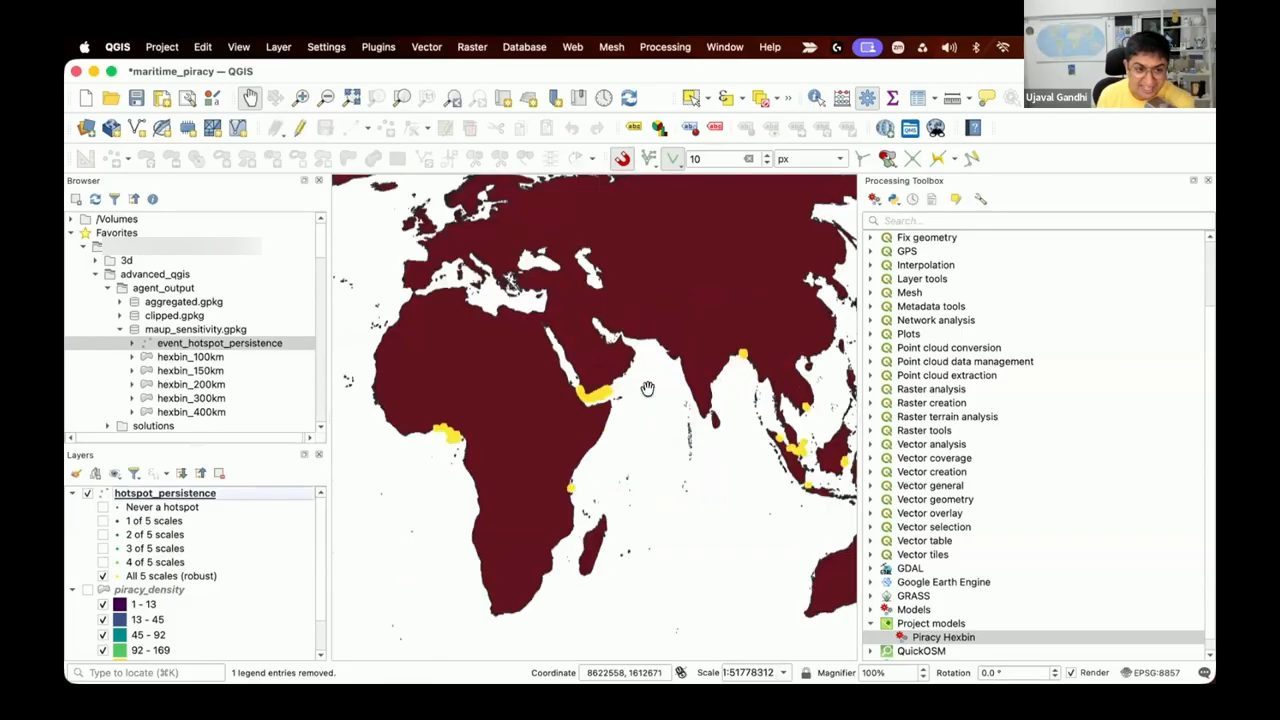The height and width of the screenshot is (720, 1280).
Task: Click the '1 - 13' dark purple swatch
Action: point(120,605)
